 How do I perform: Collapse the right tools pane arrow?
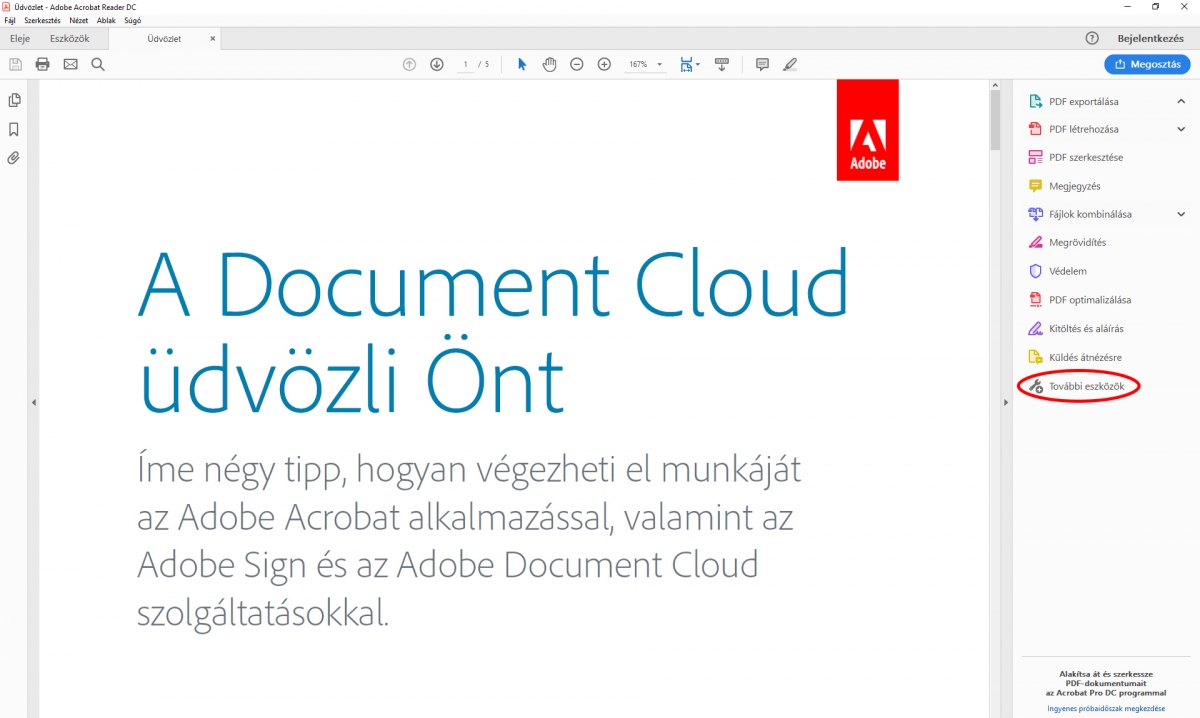click(1005, 402)
